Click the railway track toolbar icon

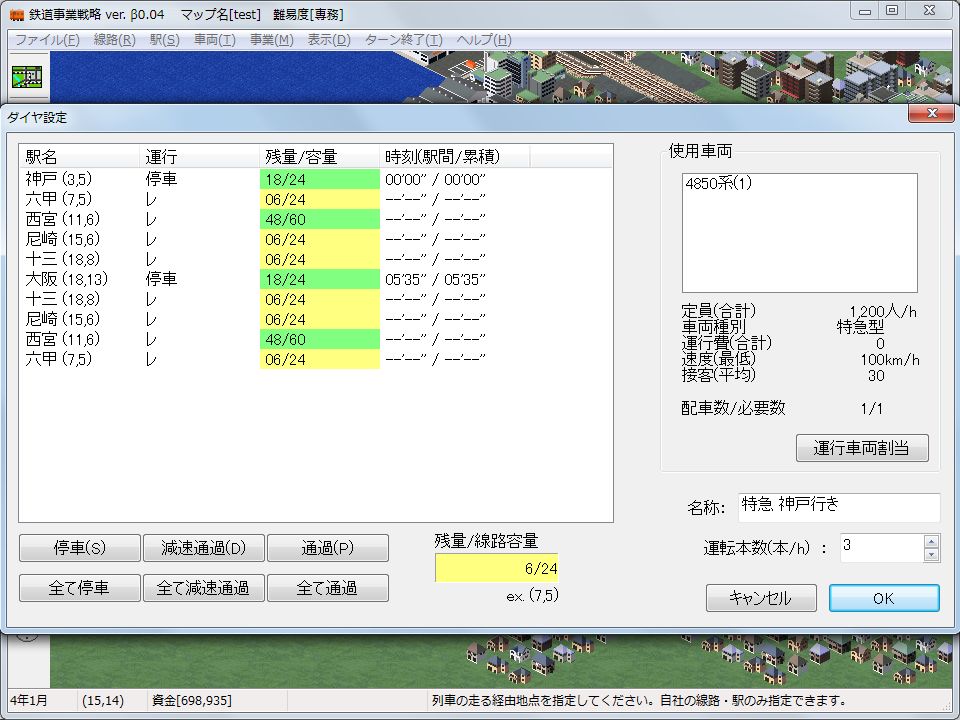(x=26, y=77)
